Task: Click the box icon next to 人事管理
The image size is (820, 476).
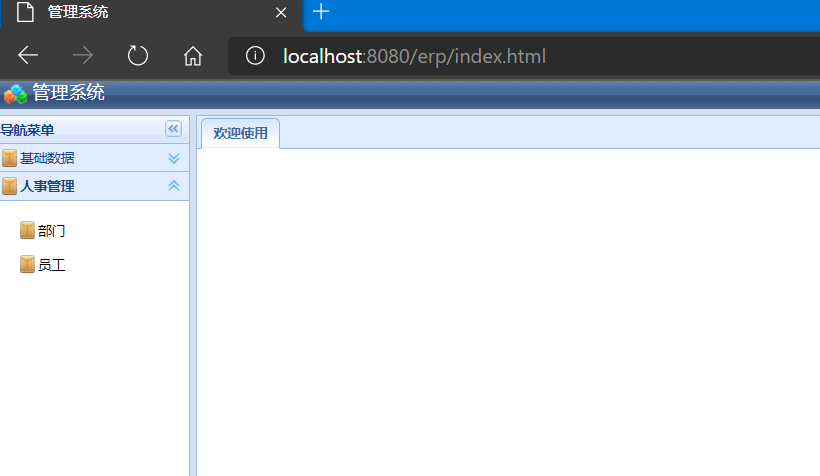Action: [x=9, y=186]
